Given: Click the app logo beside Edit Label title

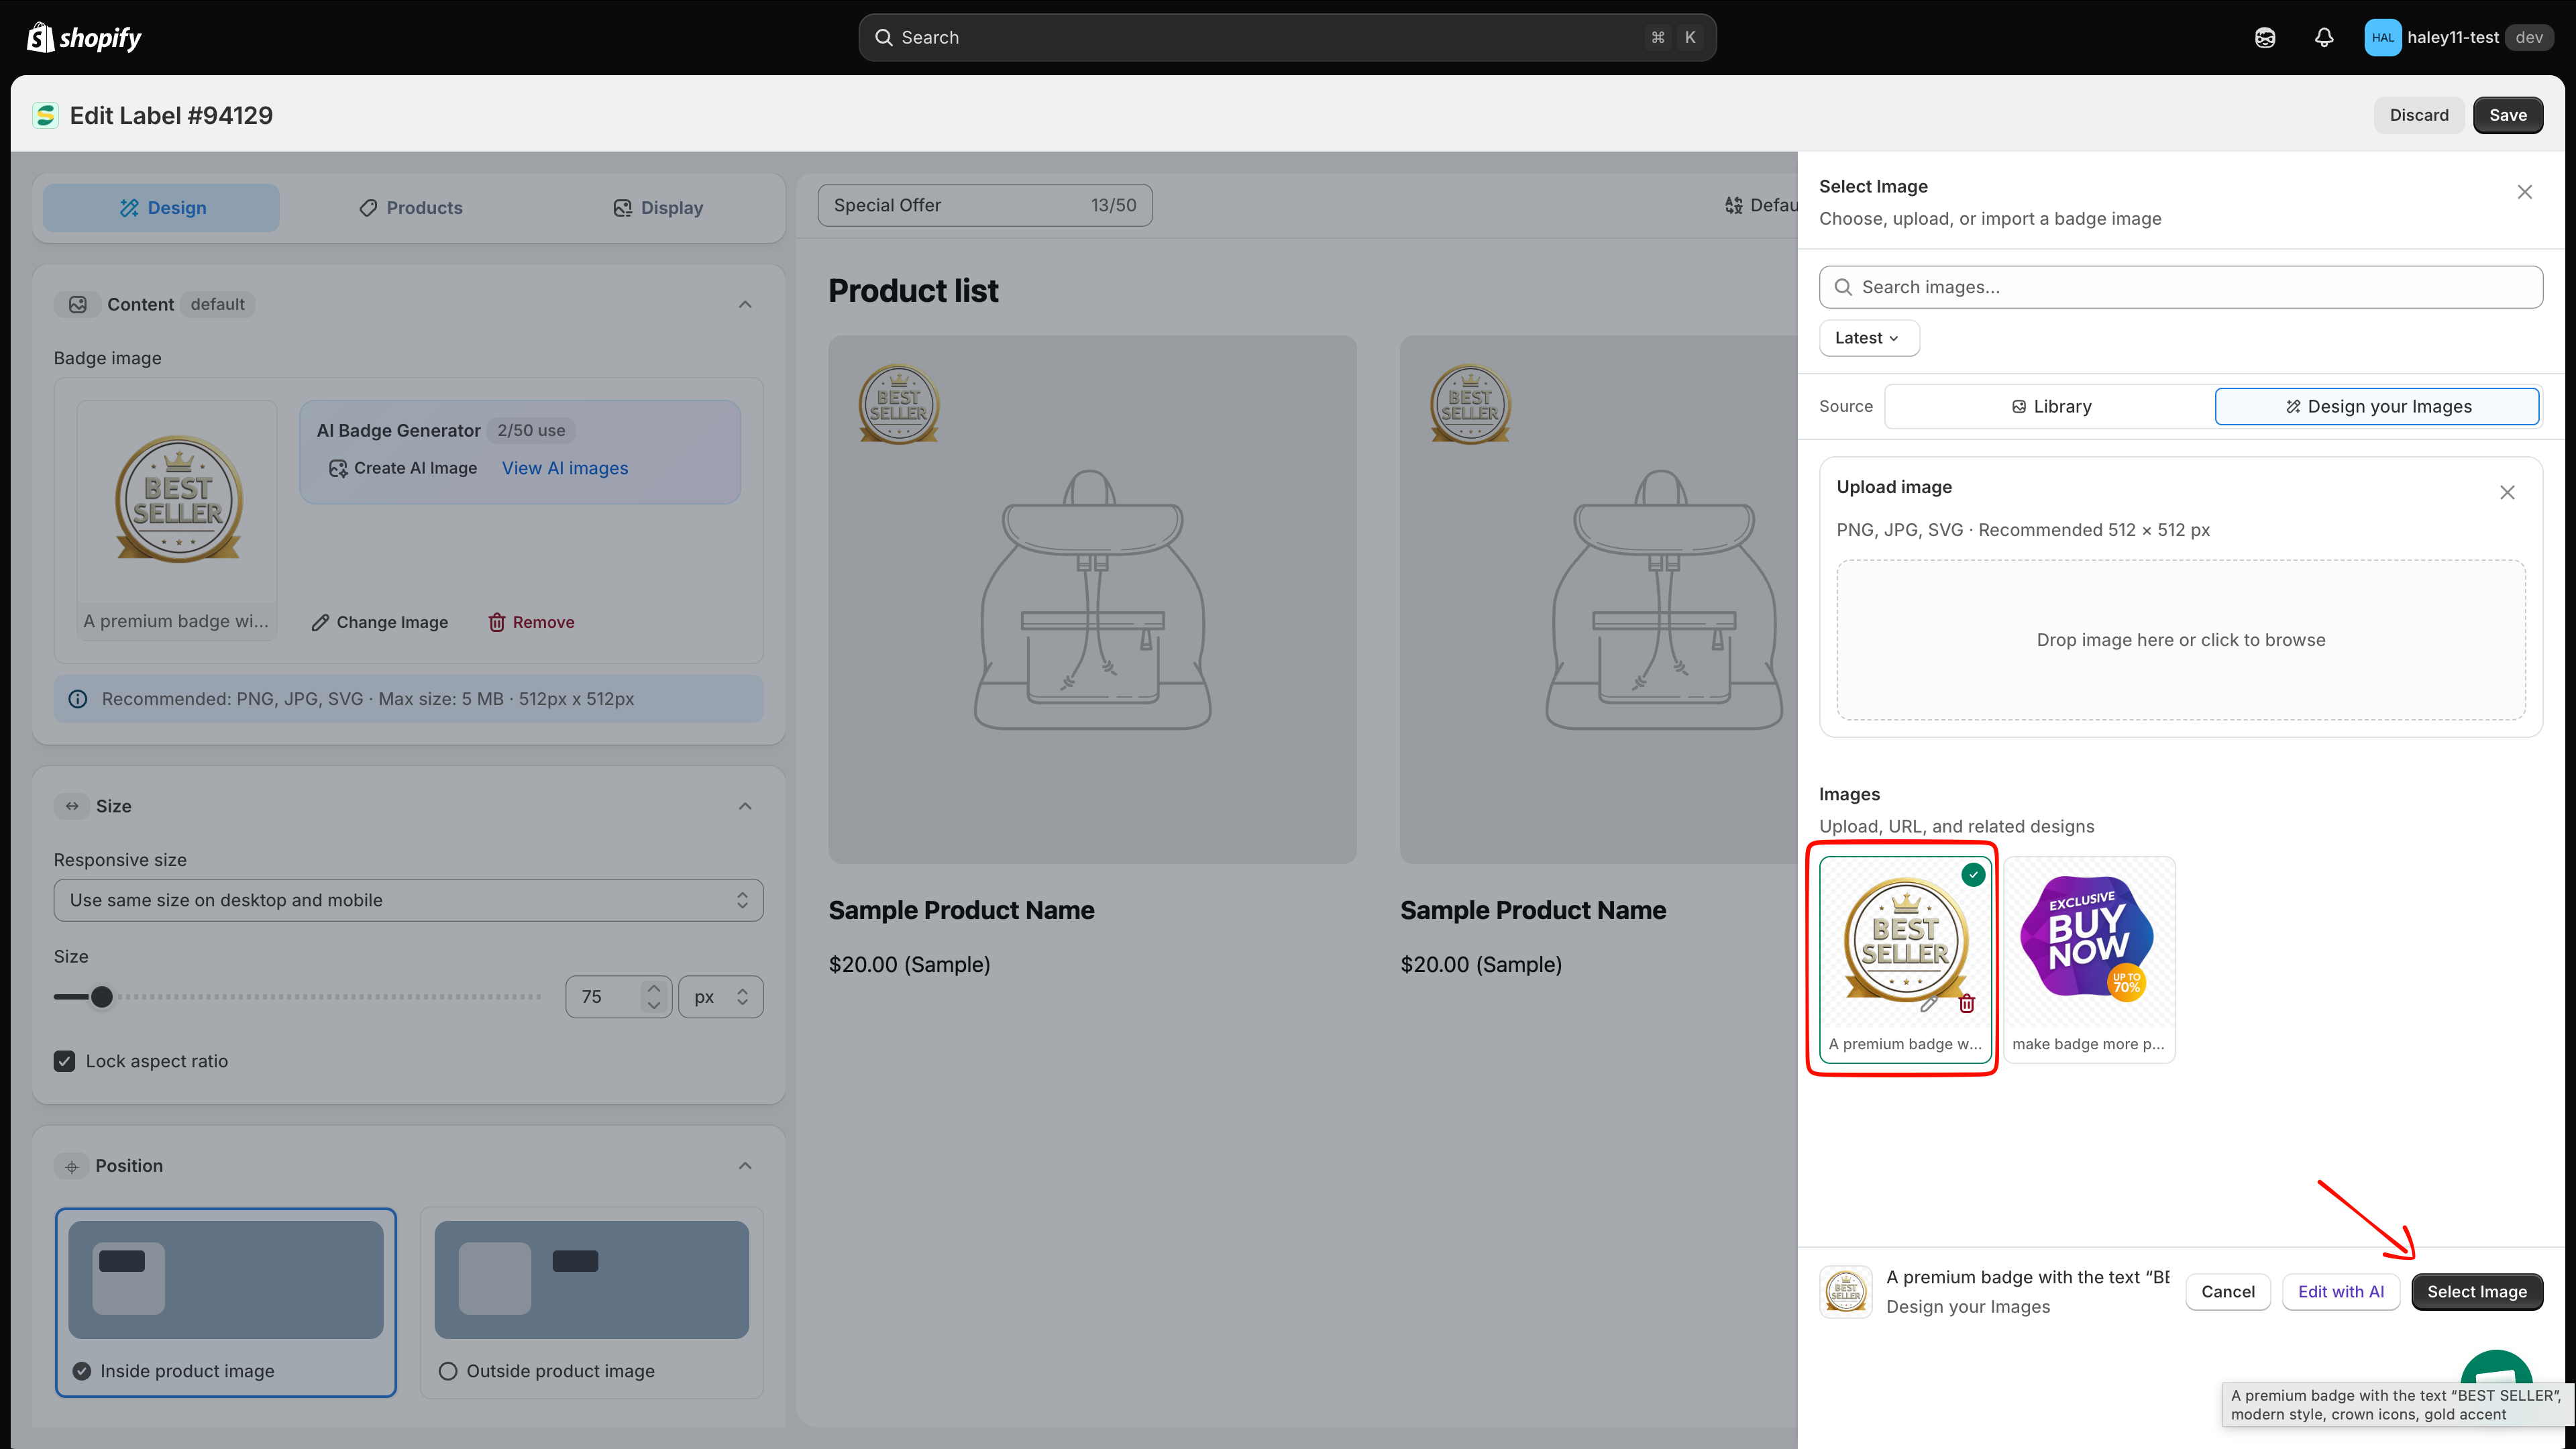Looking at the screenshot, I should pyautogui.click(x=45, y=116).
